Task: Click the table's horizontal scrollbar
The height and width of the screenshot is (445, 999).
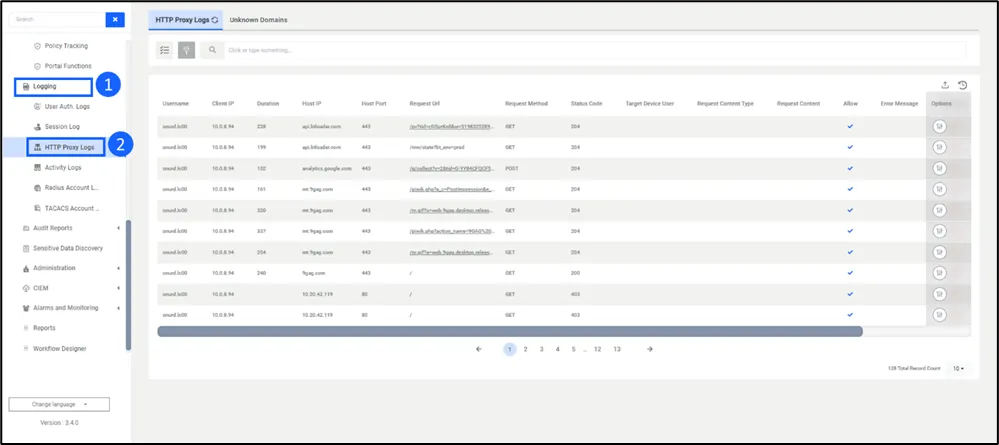Action: (510, 332)
